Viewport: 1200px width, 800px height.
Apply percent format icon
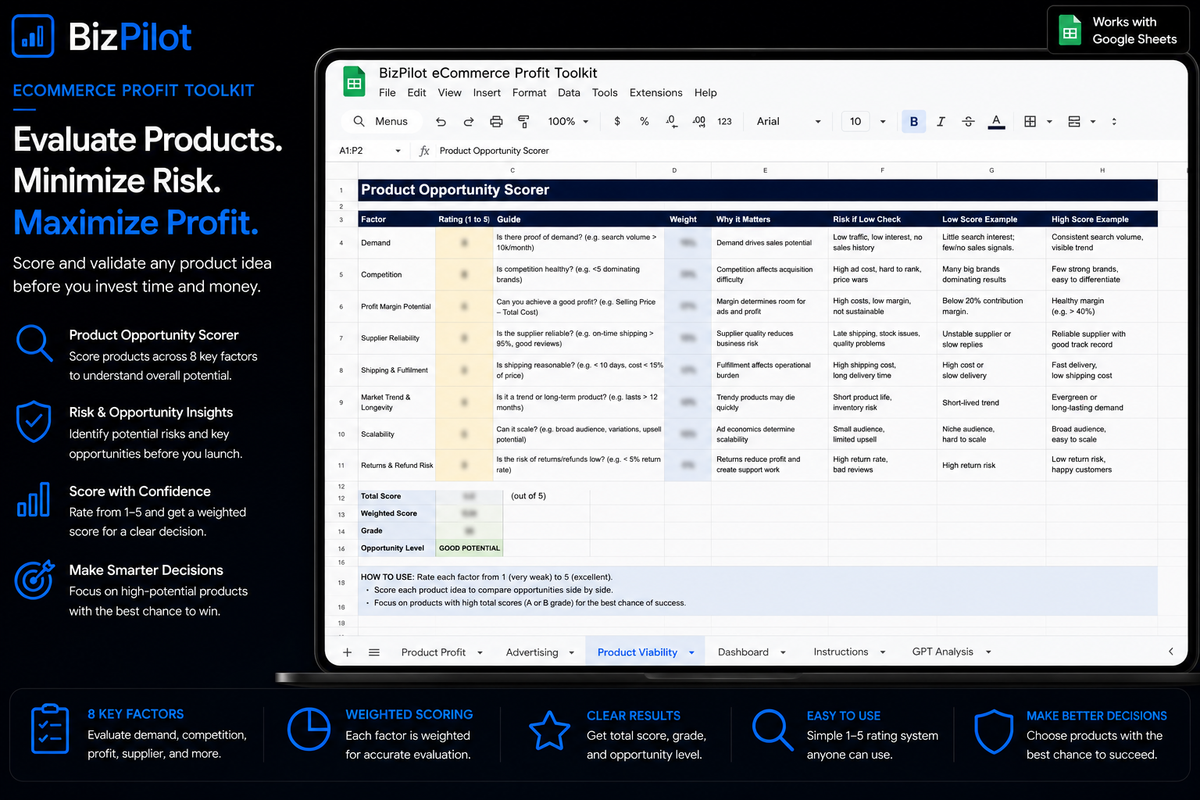click(x=644, y=122)
